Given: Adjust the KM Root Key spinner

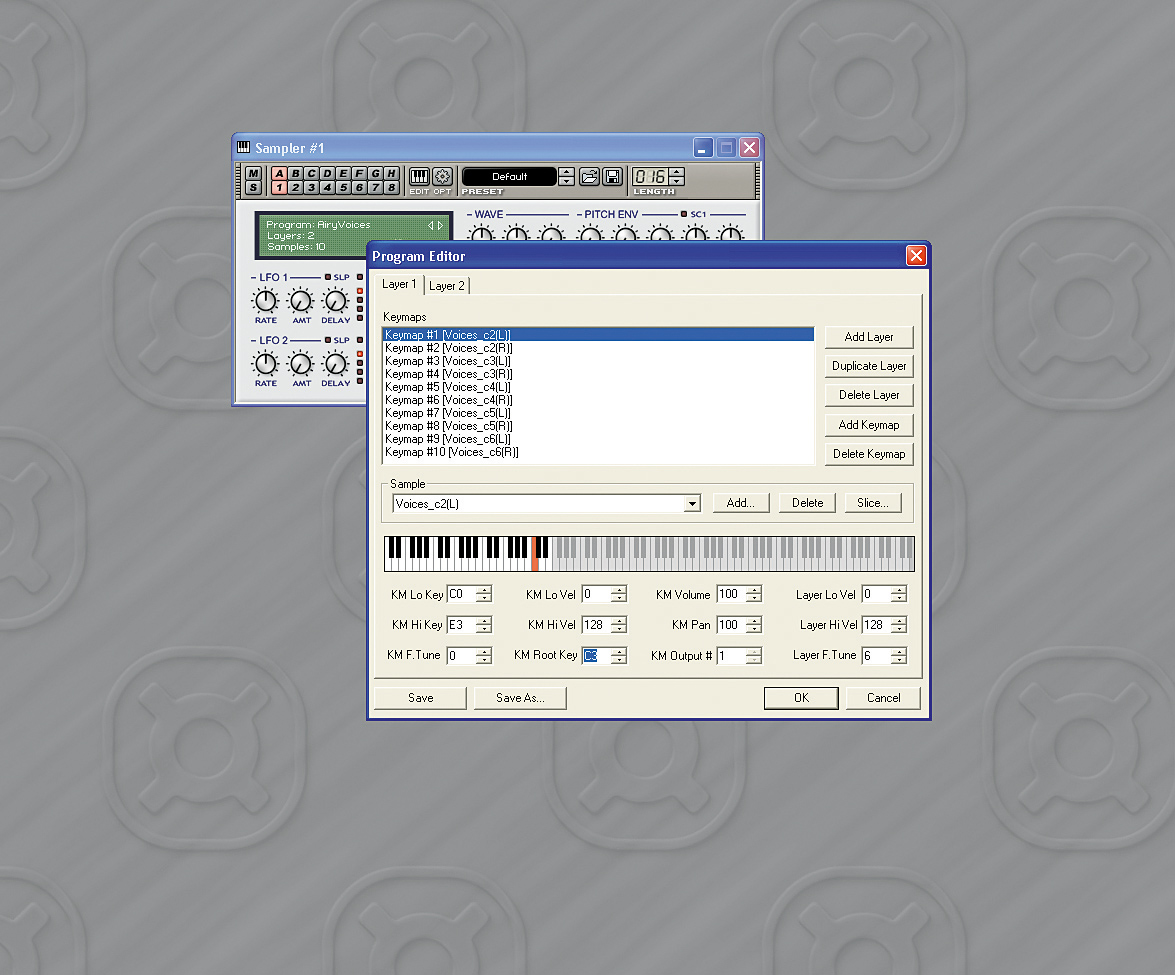Looking at the screenshot, I should click(619, 656).
